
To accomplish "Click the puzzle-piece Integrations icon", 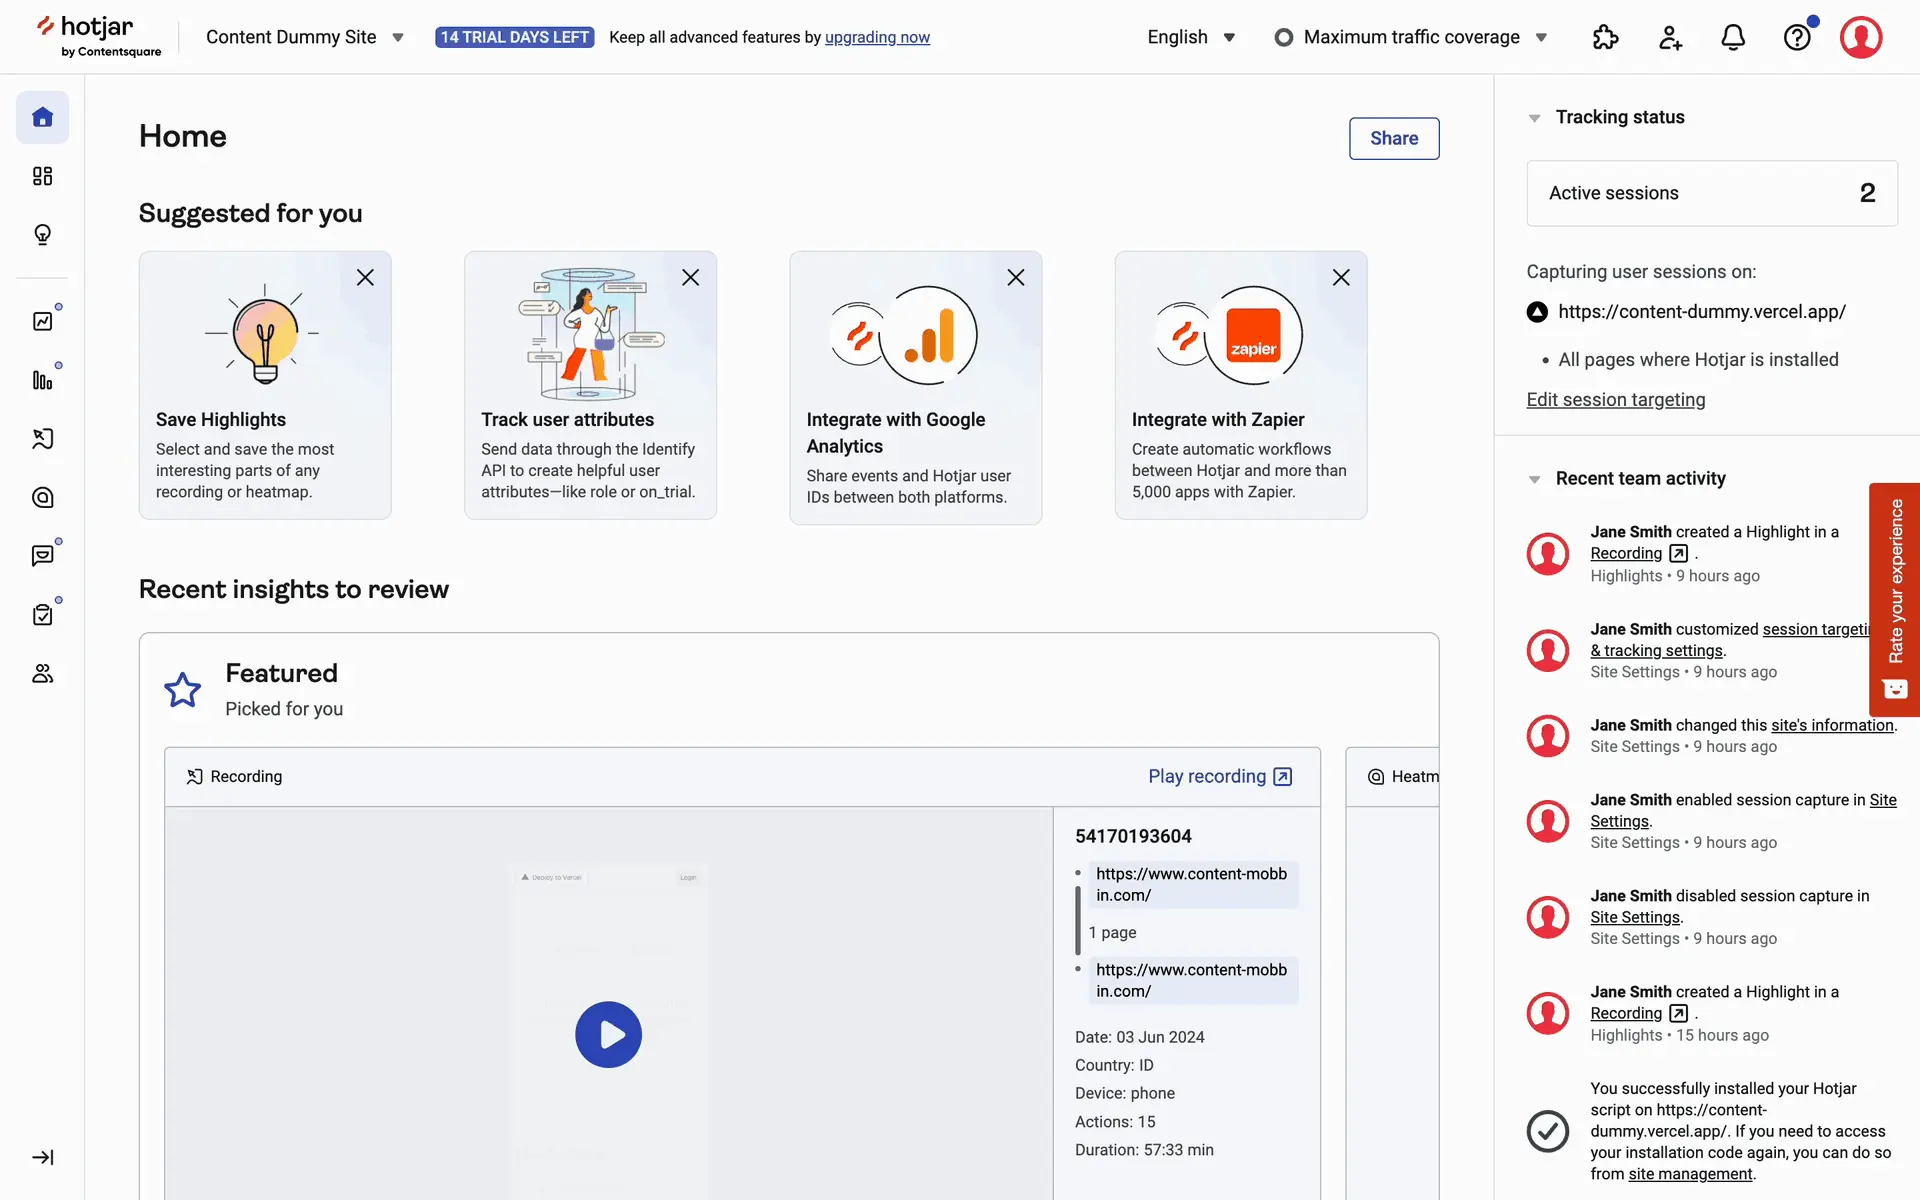I will [x=1605, y=38].
